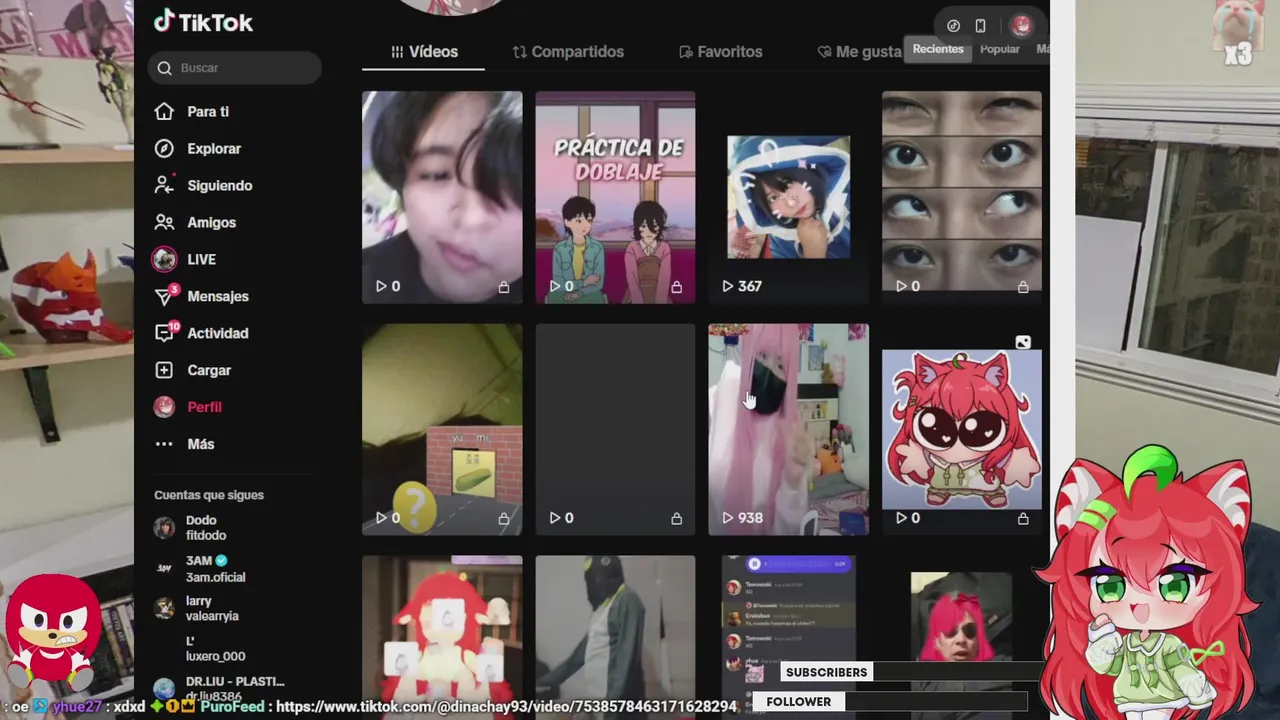Click the Cuentas que sigues heading
The image size is (1280, 720).
tap(209, 495)
